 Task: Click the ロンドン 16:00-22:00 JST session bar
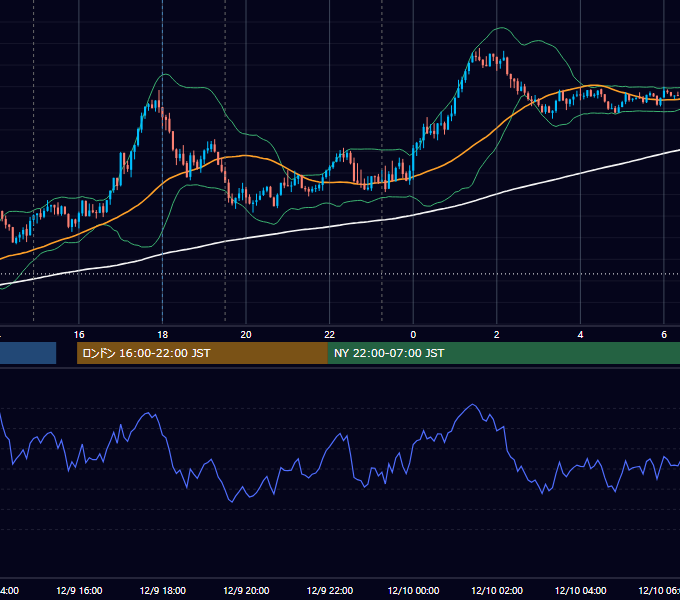(202, 353)
